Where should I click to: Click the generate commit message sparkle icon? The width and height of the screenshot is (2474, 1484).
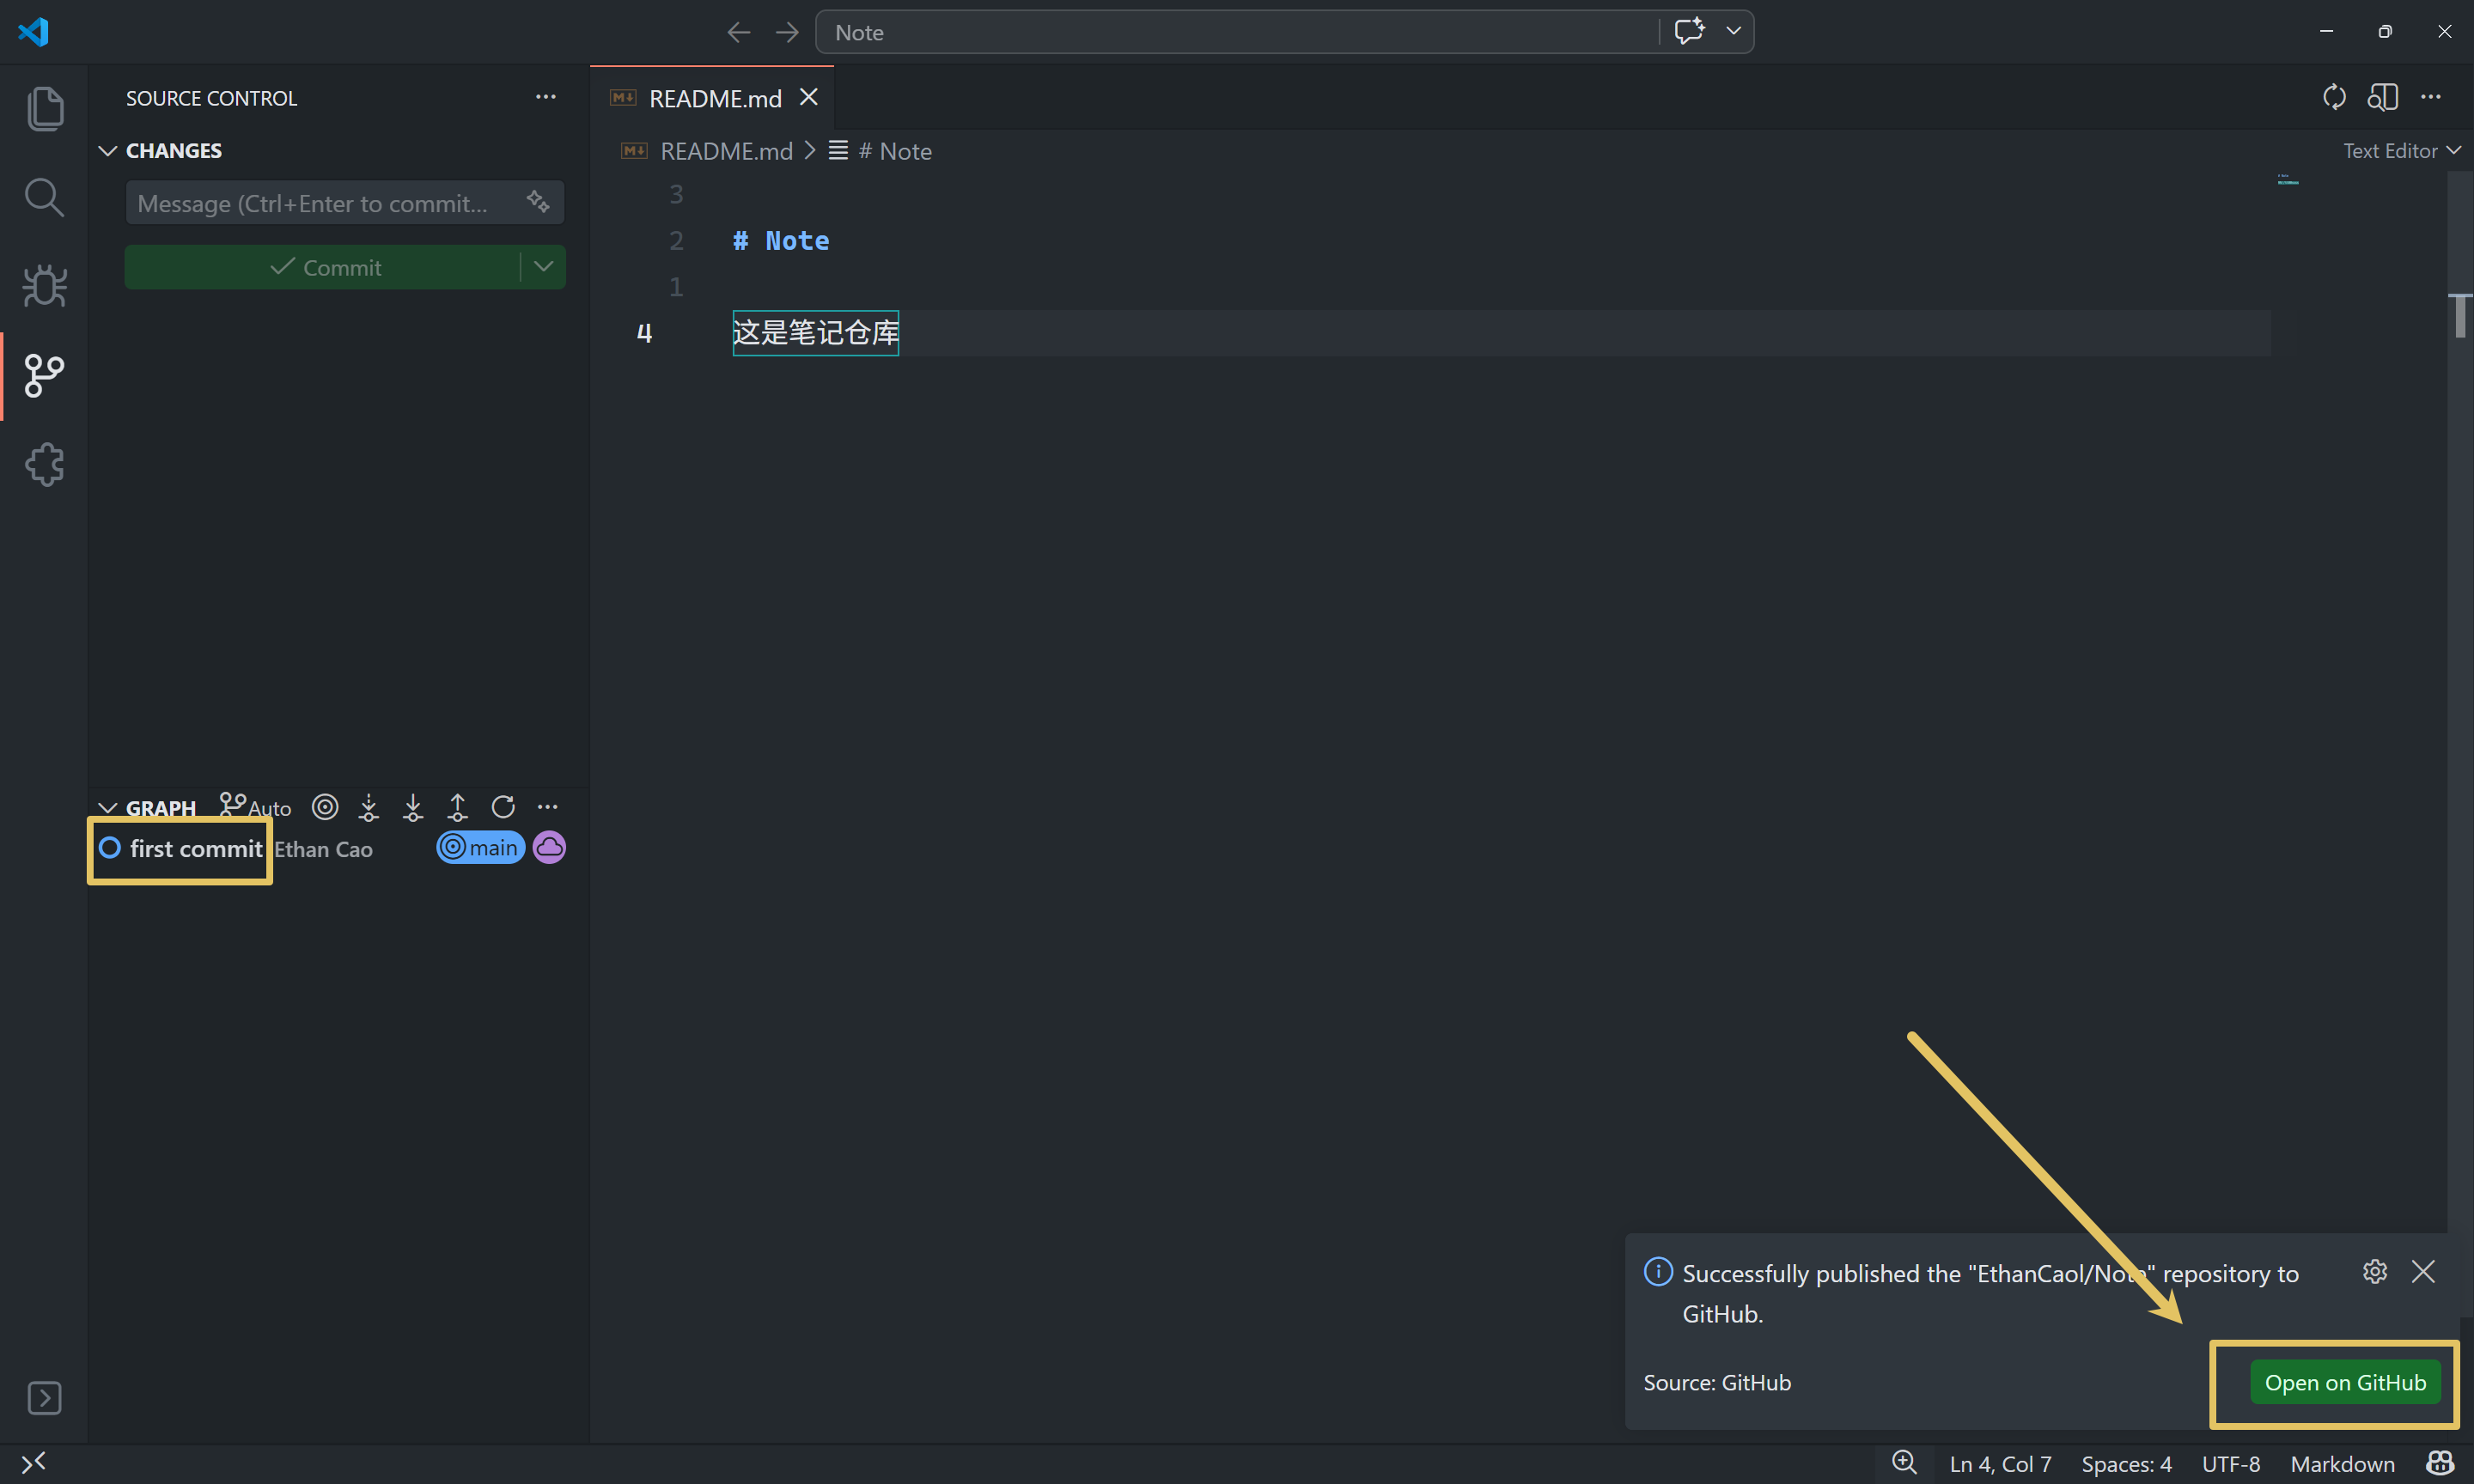538,202
